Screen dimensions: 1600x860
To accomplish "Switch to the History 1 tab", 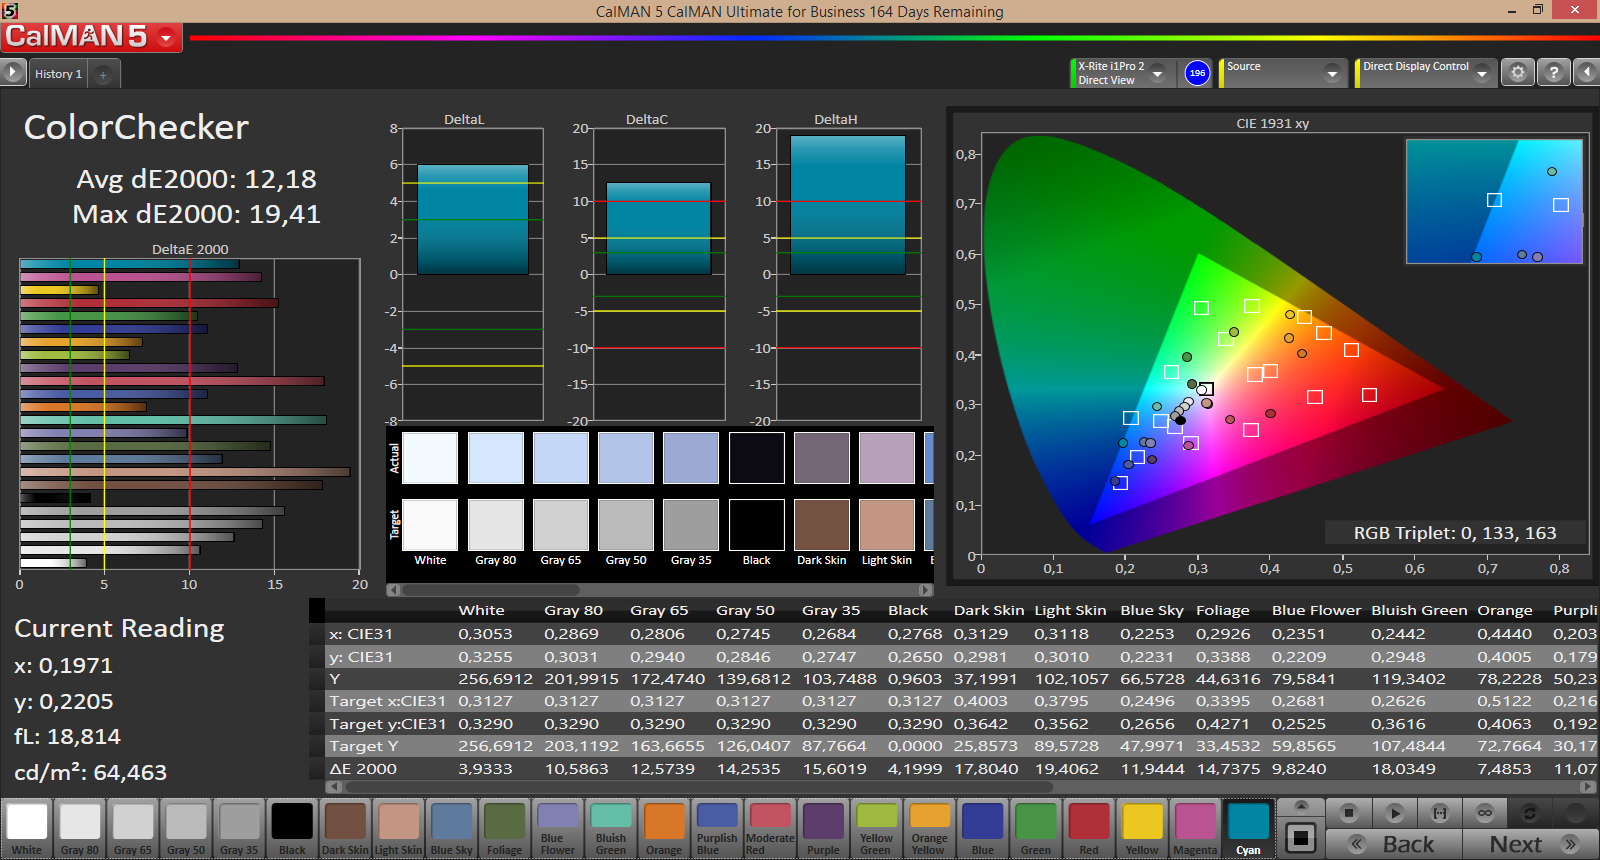I will 58,74.
